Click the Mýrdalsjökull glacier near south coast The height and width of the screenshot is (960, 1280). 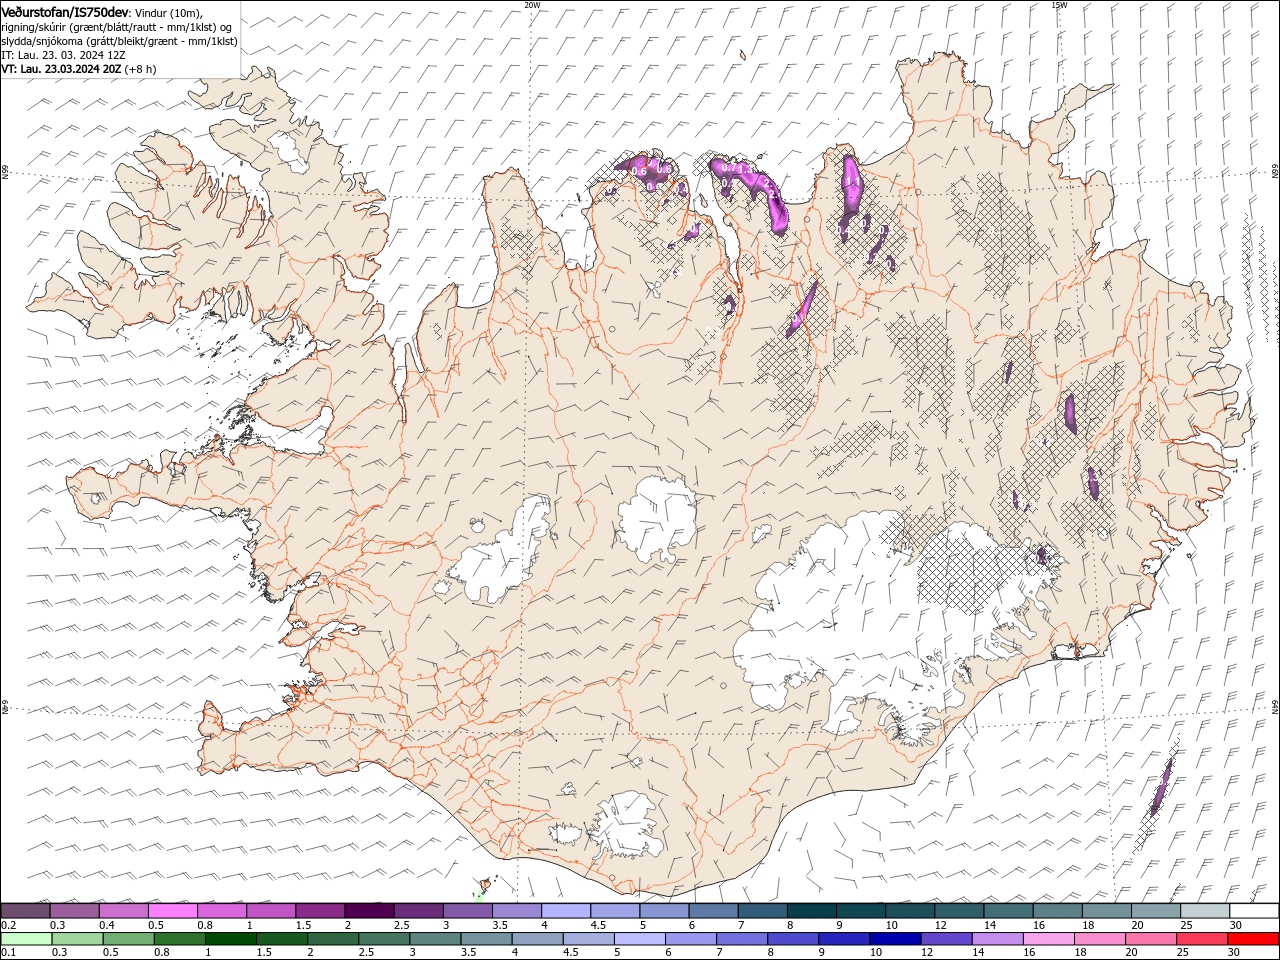pos(625,823)
